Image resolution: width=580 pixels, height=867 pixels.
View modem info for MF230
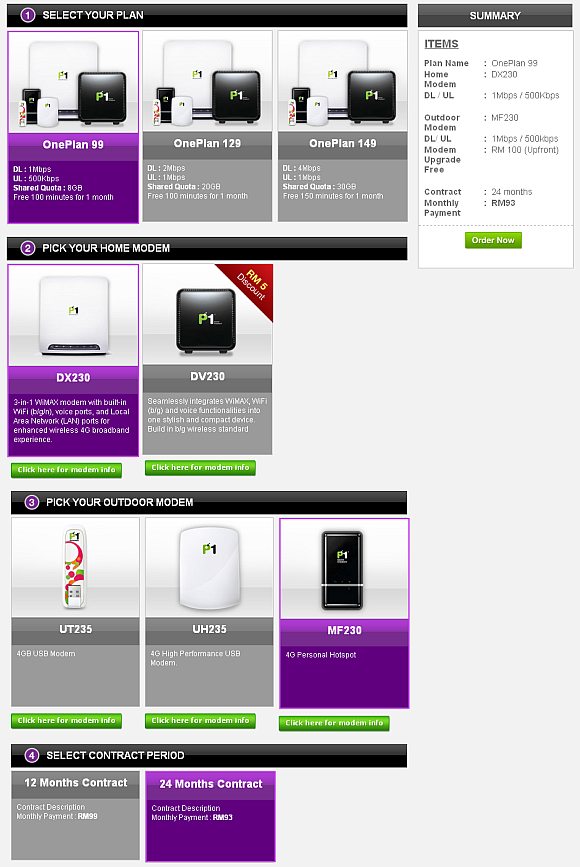pos(334,723)
